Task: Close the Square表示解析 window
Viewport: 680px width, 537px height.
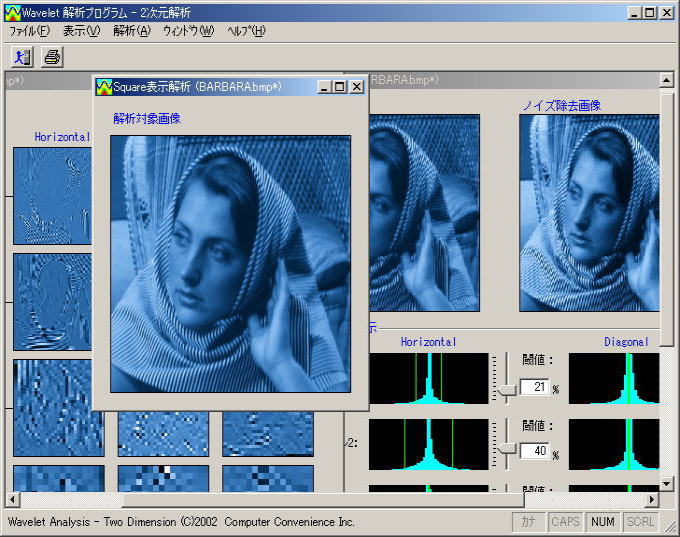Action: pyautogui.click(x=356, y=87)
